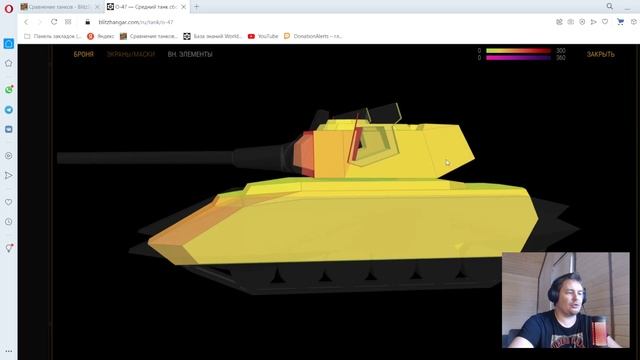The width and height of the screenshot is (640, 360).
Task: Click the magenta-to-purple thickness scale
Action: coord(518,58)
